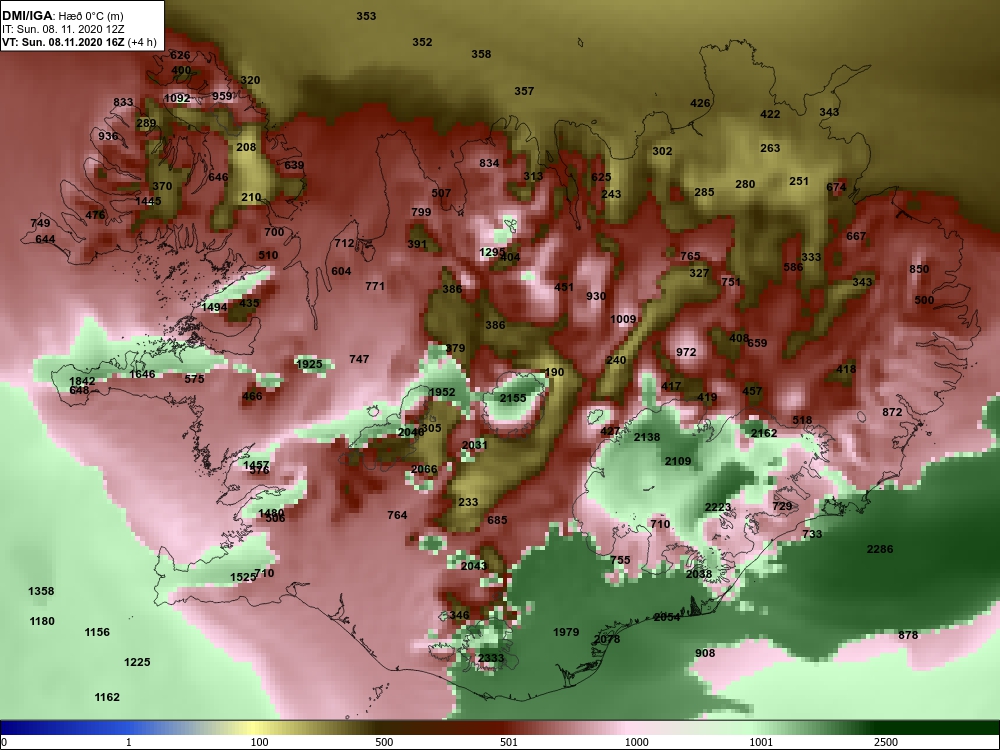Screen dimensions: 1000x750
Task: Click the map value 972
Action: (686, 352)
